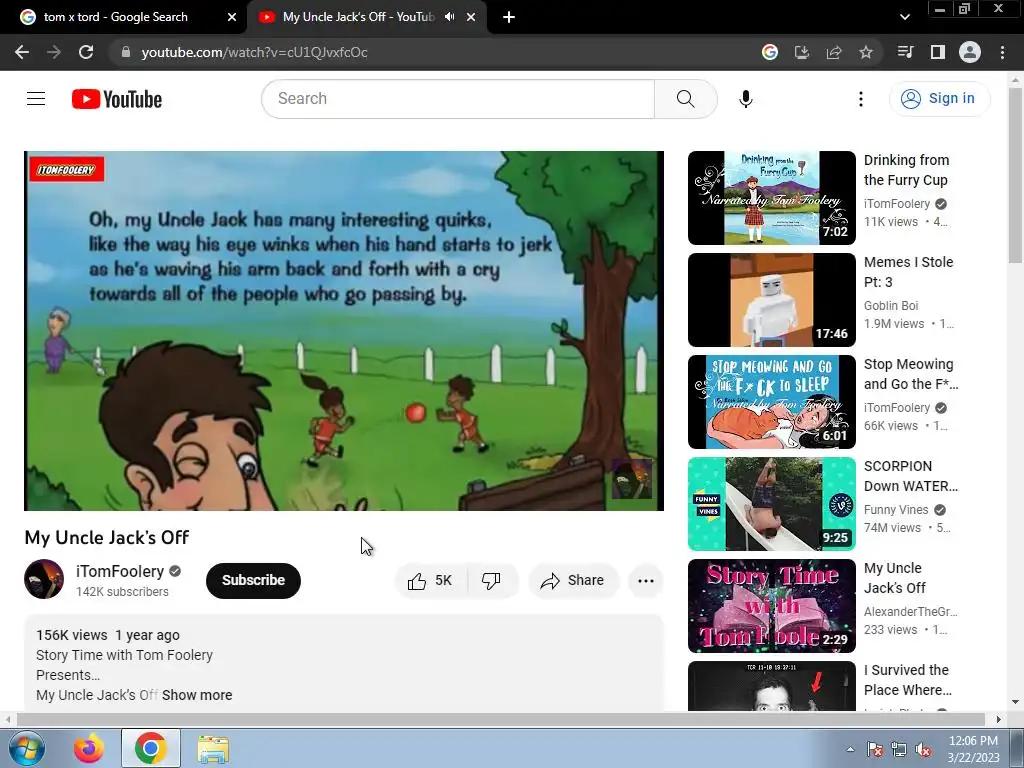
Task: Toggle Chrome side panel icon
Action: 938,52
